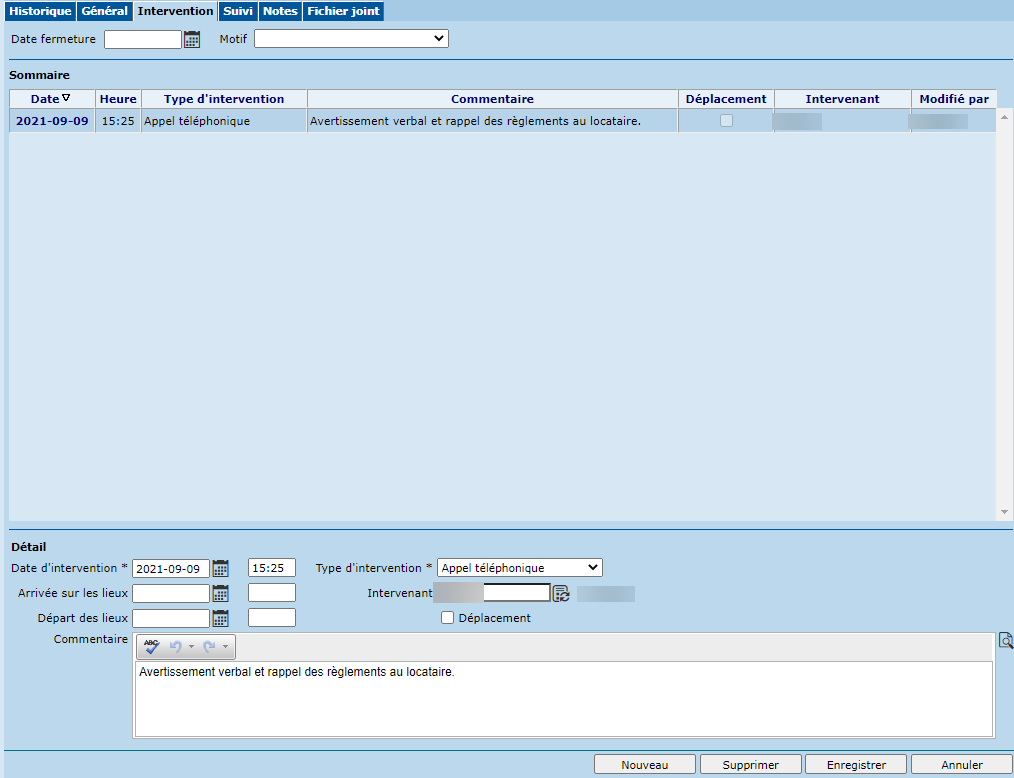1014x778 pixels.
Task: Open the Fichier joint tab
Action: [x=343, y=11]
